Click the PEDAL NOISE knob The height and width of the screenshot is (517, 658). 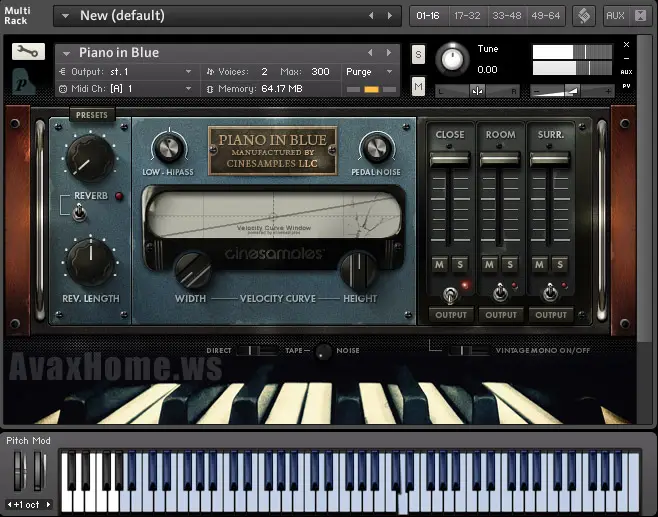[x=376, y=147]
